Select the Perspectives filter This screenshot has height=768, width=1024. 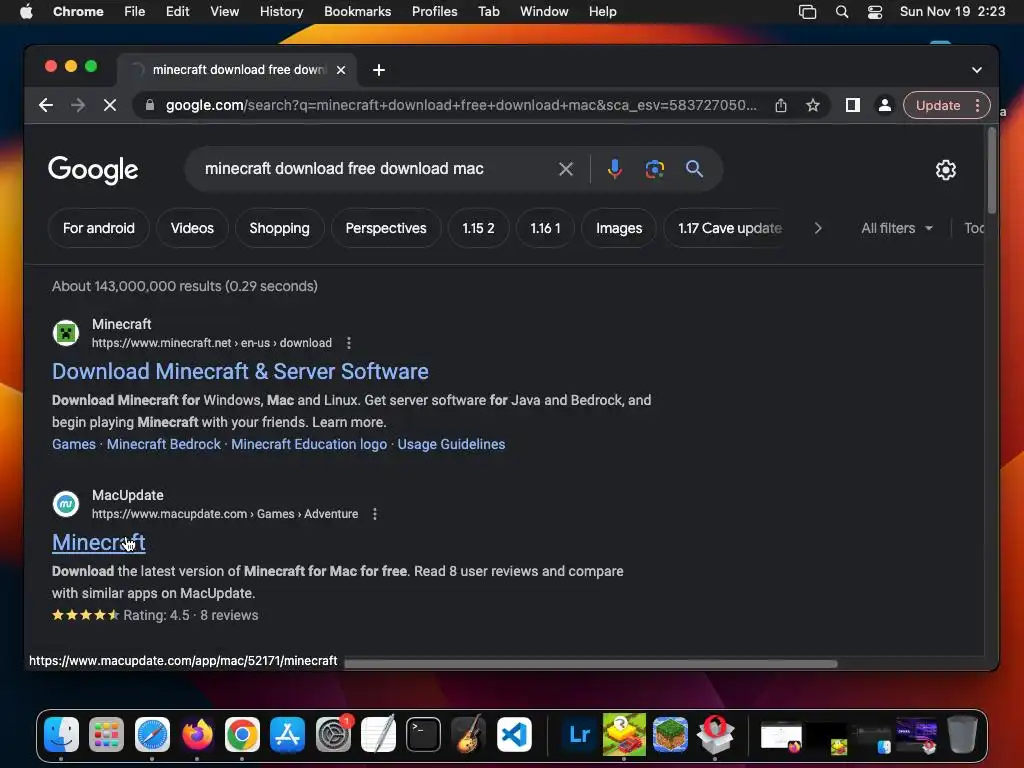point(386,229)
